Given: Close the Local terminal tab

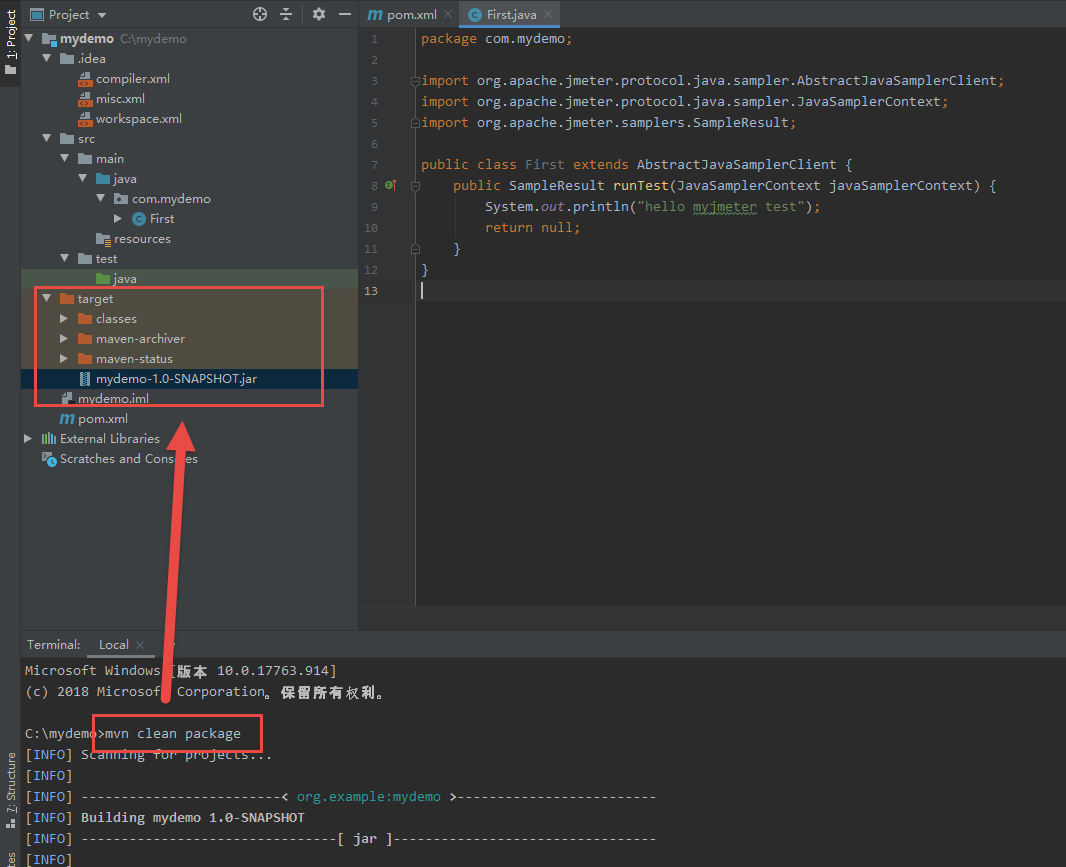Looking at the screenshot, I should pos(140,645).
